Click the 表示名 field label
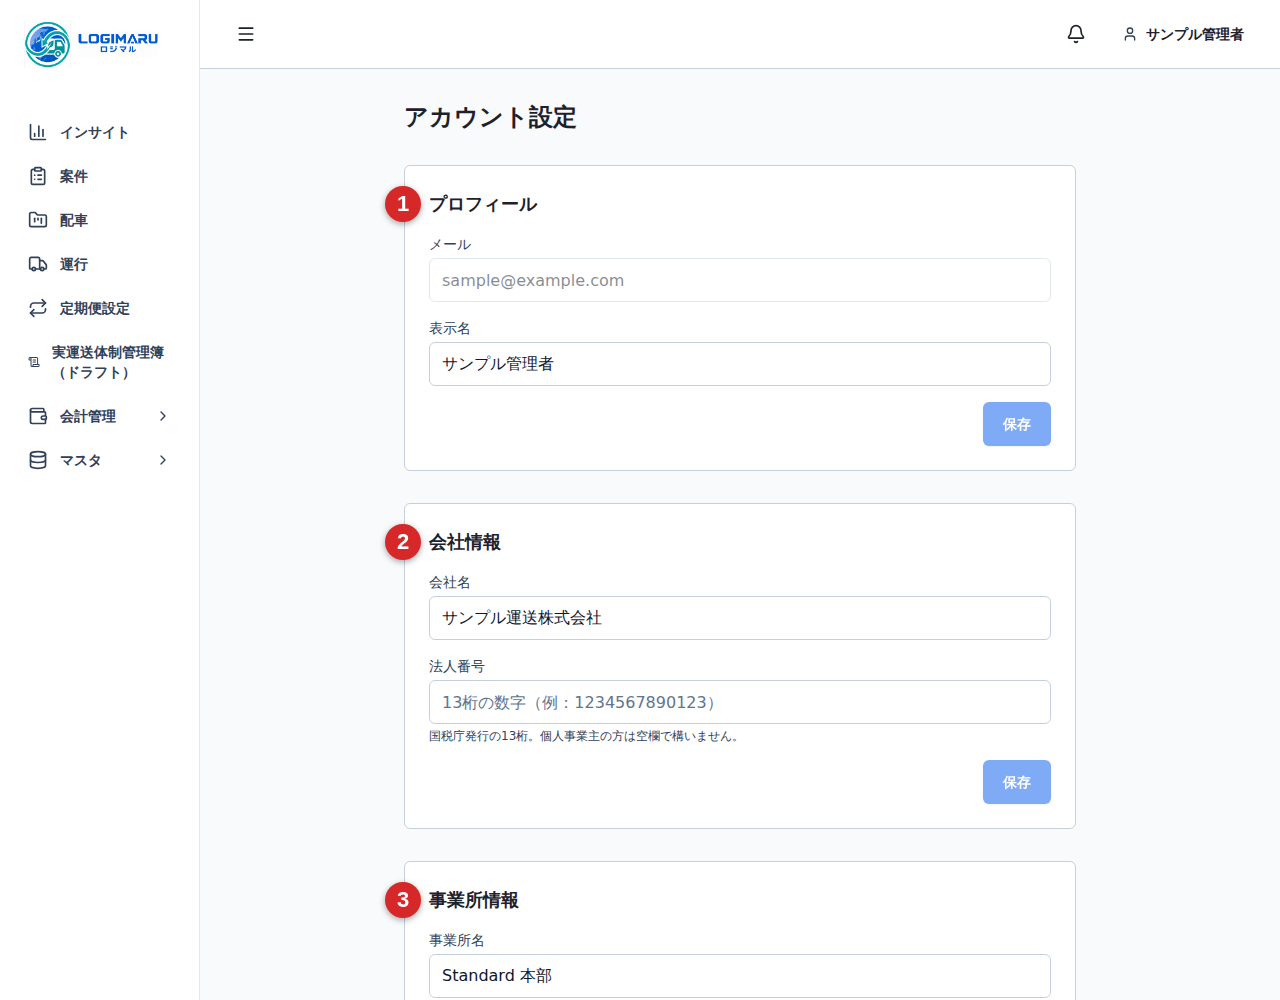 [x=450, y=328]
